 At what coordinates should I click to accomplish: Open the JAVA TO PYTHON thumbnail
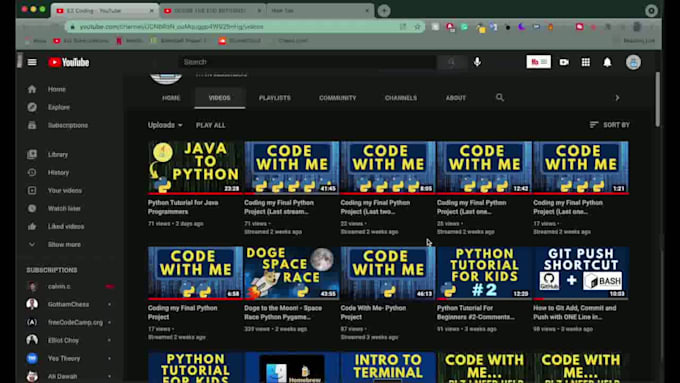195,167
